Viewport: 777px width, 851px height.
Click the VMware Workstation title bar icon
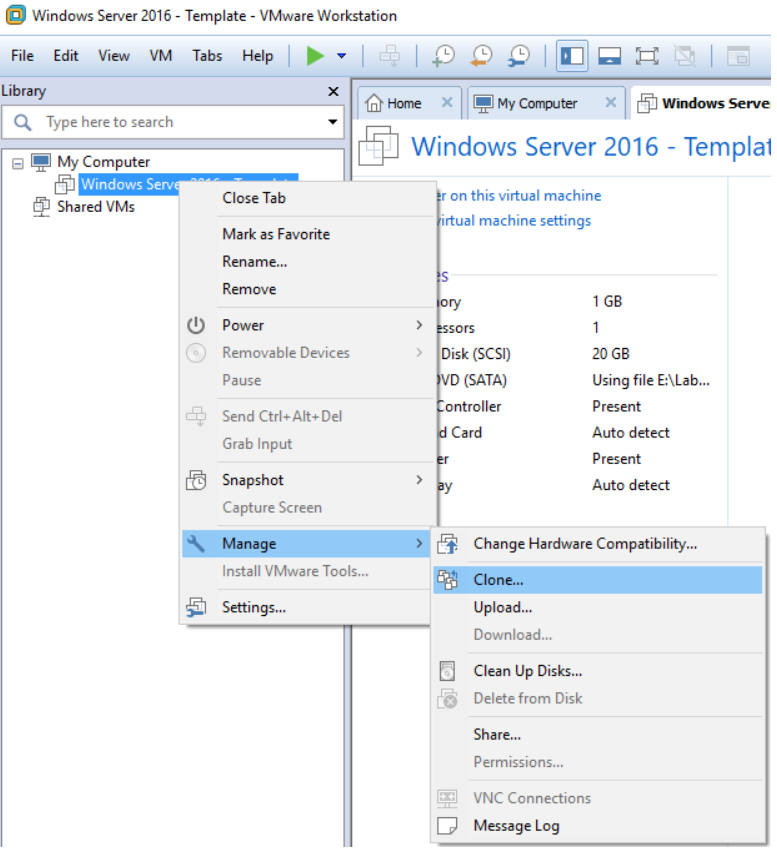[15, 15]
